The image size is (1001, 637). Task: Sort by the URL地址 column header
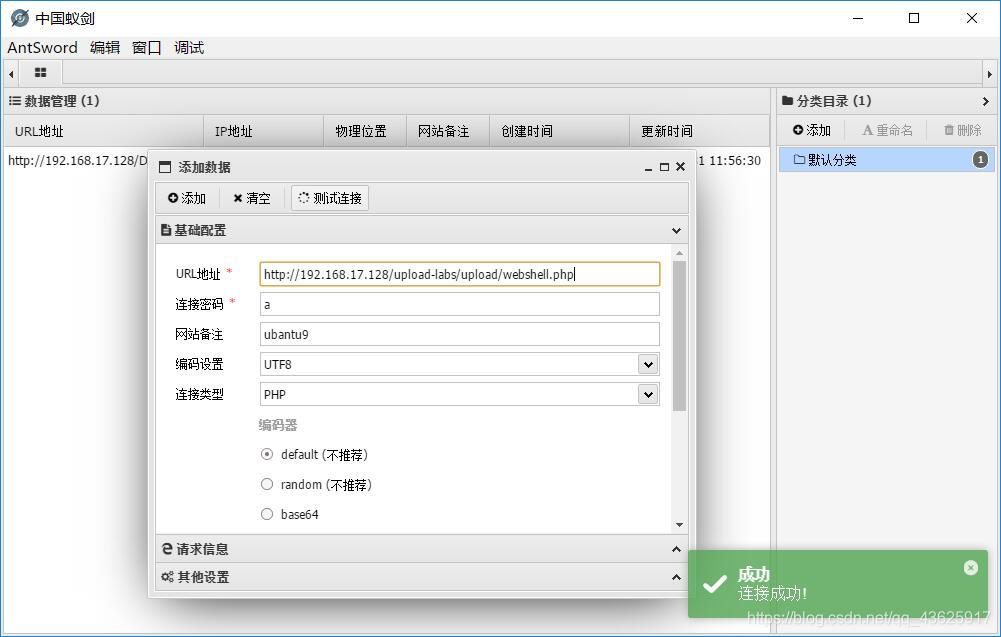103,131
